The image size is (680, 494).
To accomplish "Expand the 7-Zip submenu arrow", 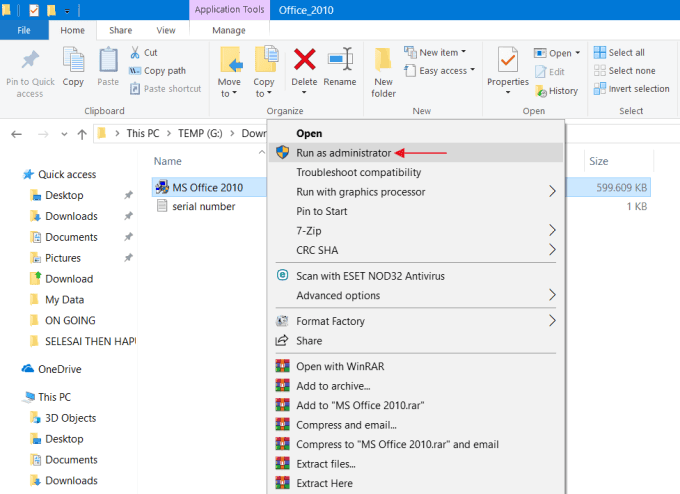I will point(552,230).
